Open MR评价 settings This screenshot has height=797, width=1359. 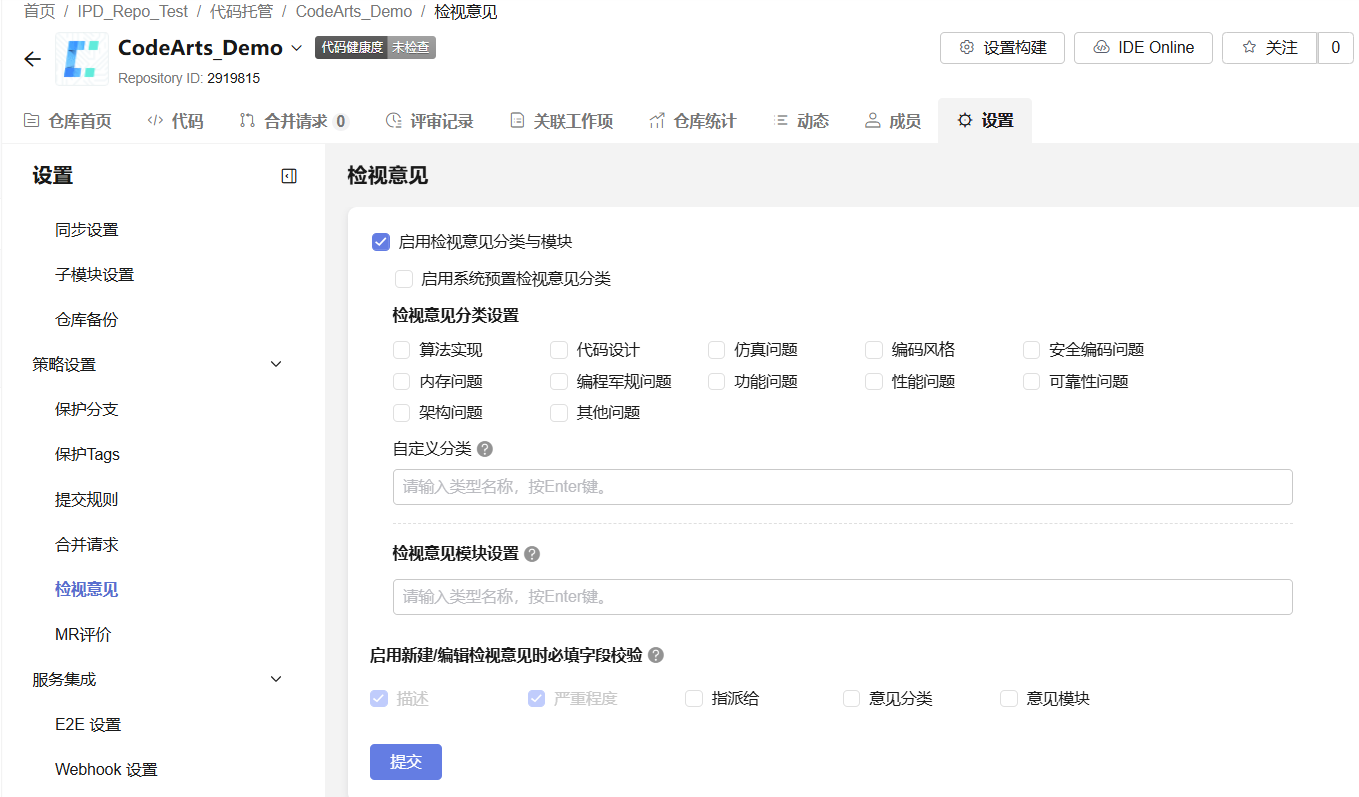[83, 635]
